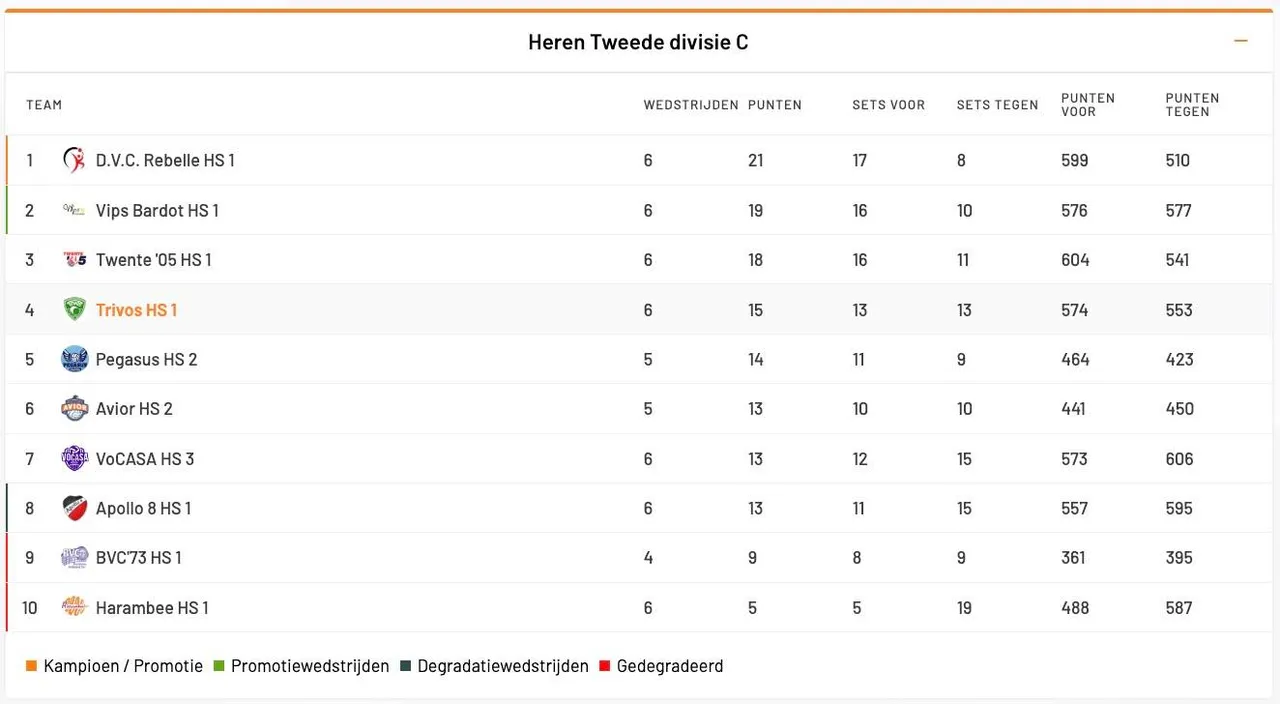Click the Heren Tweede divisie C title
The width and height of the screenshot is (1280, 704).
point(638,42)
